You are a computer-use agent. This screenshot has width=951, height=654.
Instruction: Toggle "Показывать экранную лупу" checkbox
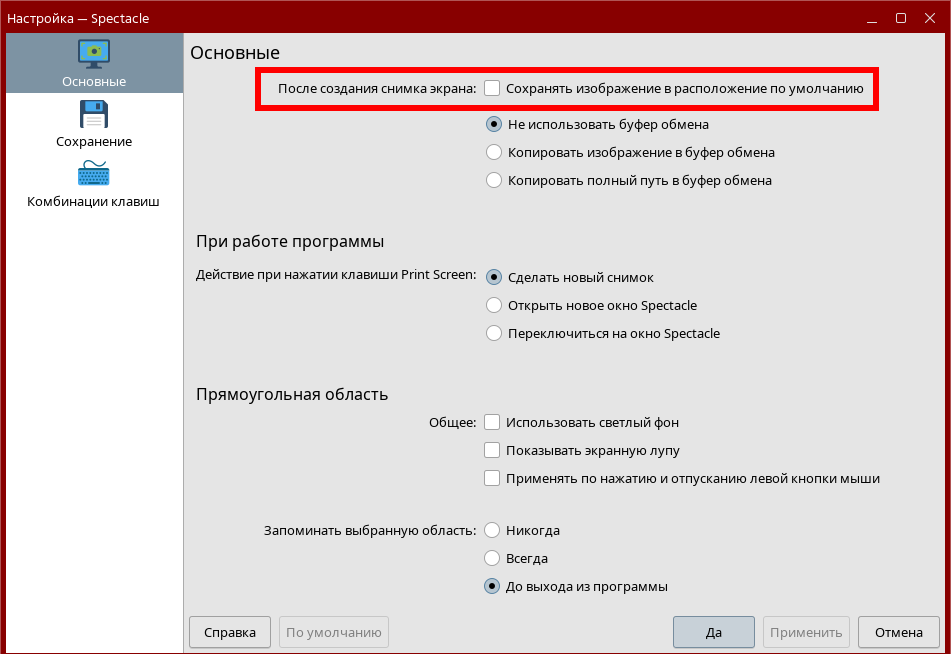[x=492, y=450]
